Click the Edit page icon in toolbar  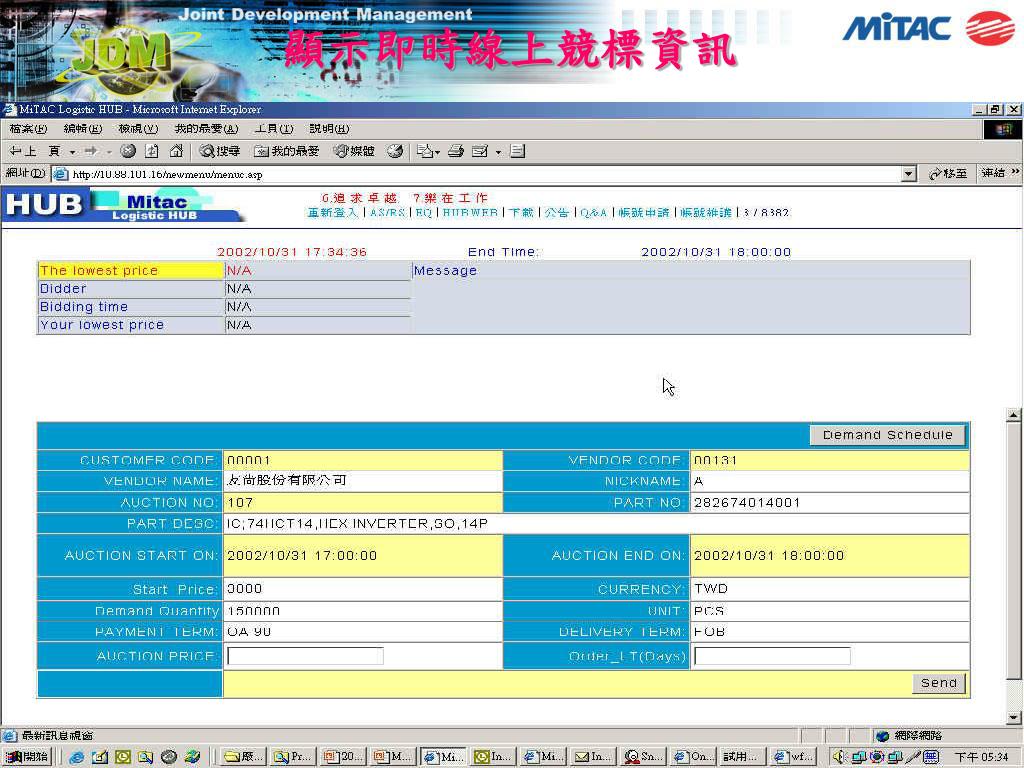480,152
